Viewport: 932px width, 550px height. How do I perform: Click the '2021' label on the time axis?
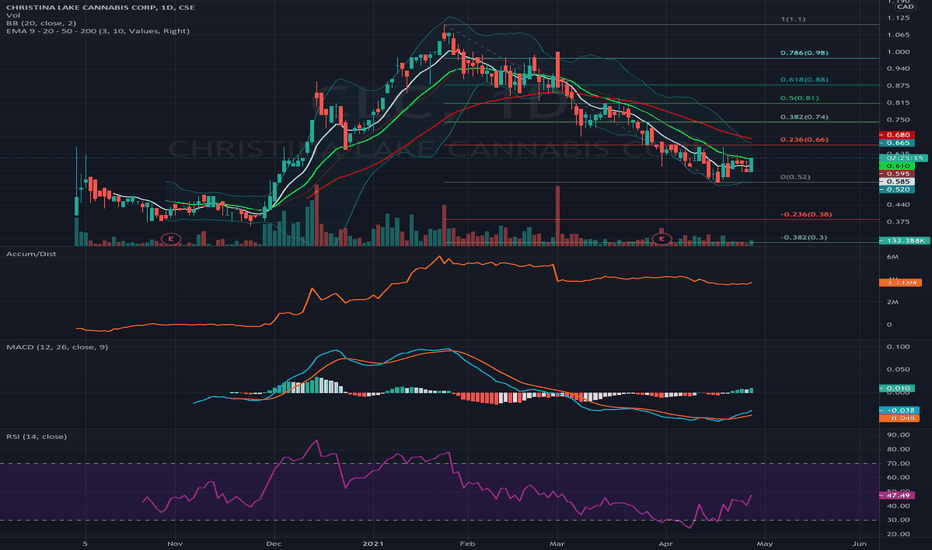373,543
